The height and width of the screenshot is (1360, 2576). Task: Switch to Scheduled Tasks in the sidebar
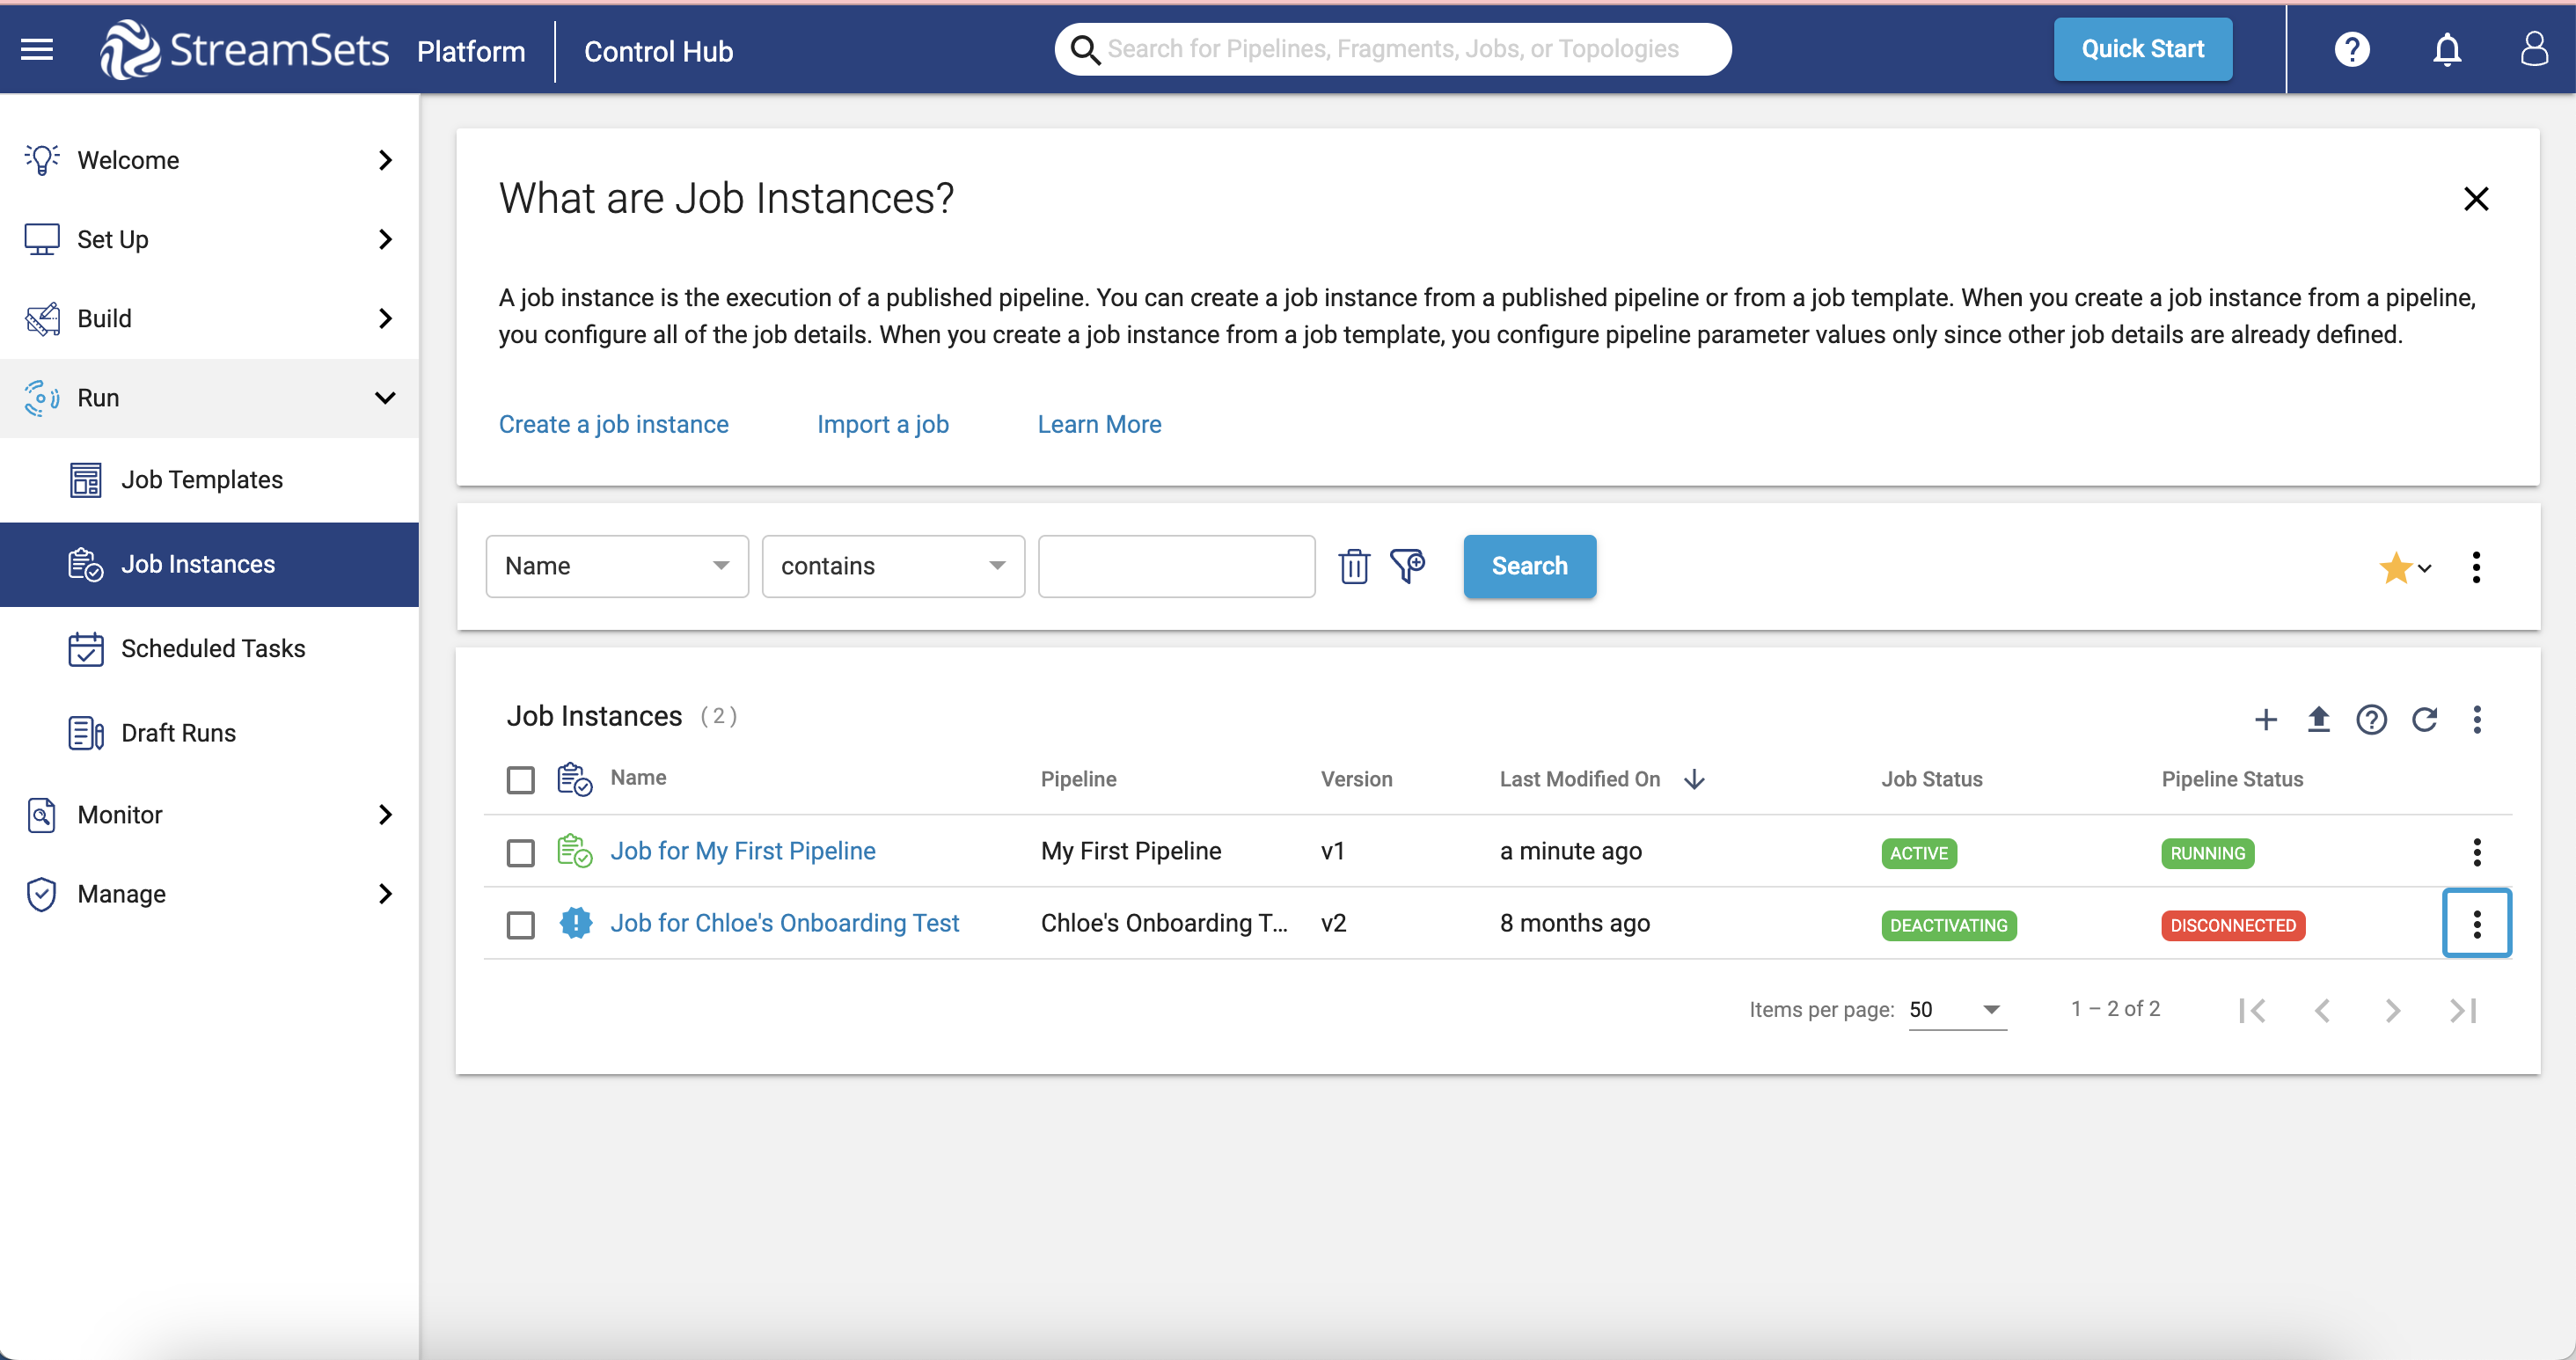[x=212, y=648]
